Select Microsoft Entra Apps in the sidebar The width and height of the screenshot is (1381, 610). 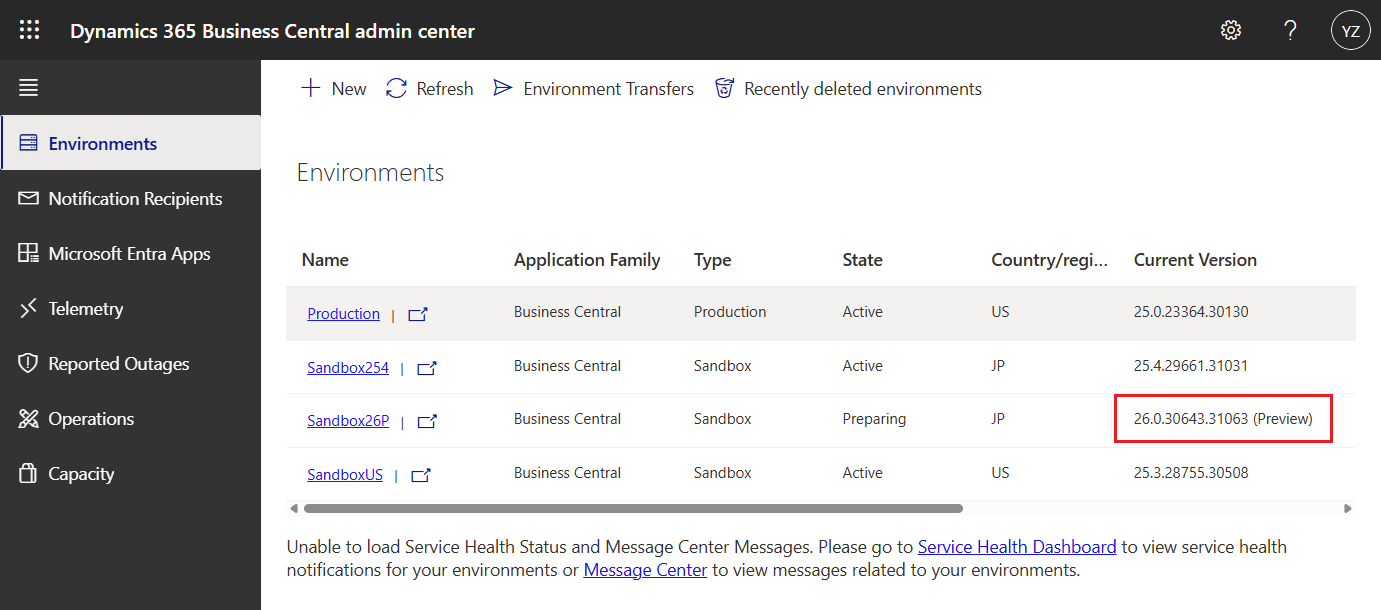point(128,253)
